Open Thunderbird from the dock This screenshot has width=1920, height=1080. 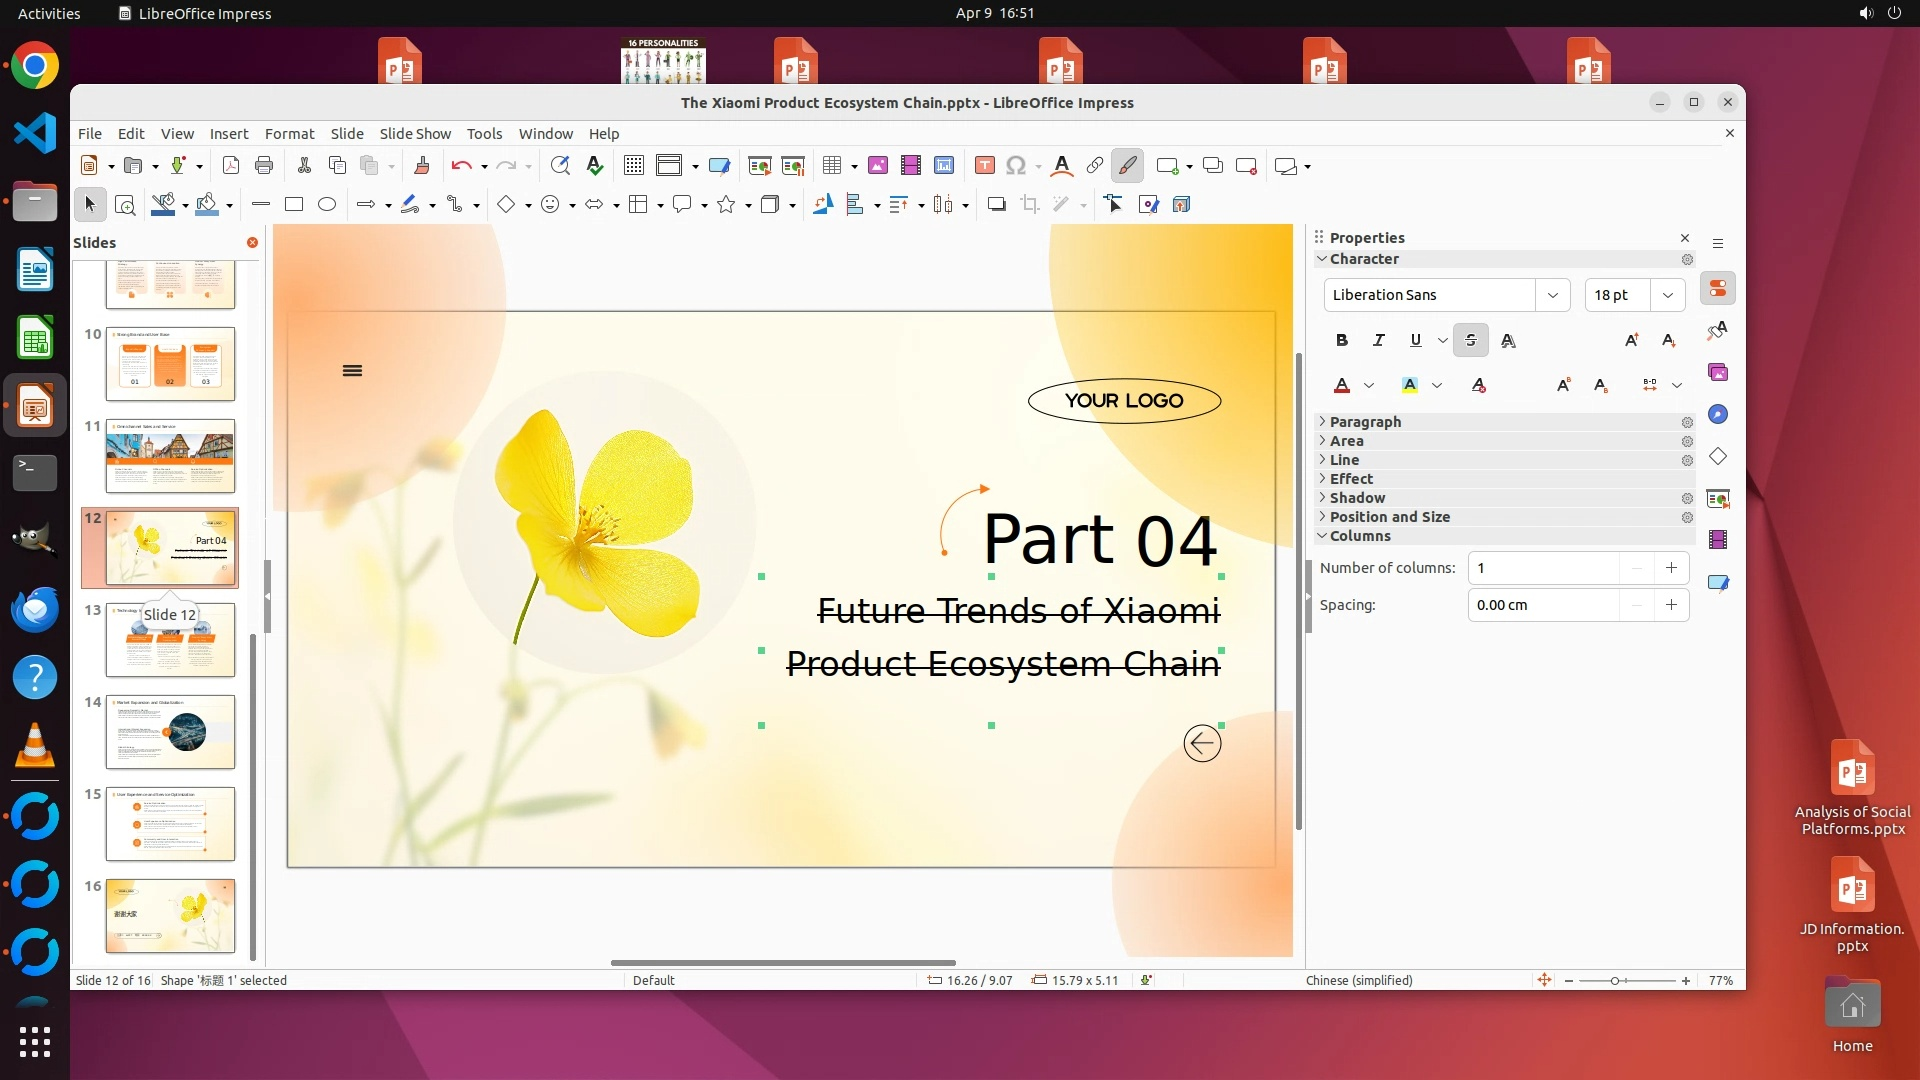(x=35, y=609)
